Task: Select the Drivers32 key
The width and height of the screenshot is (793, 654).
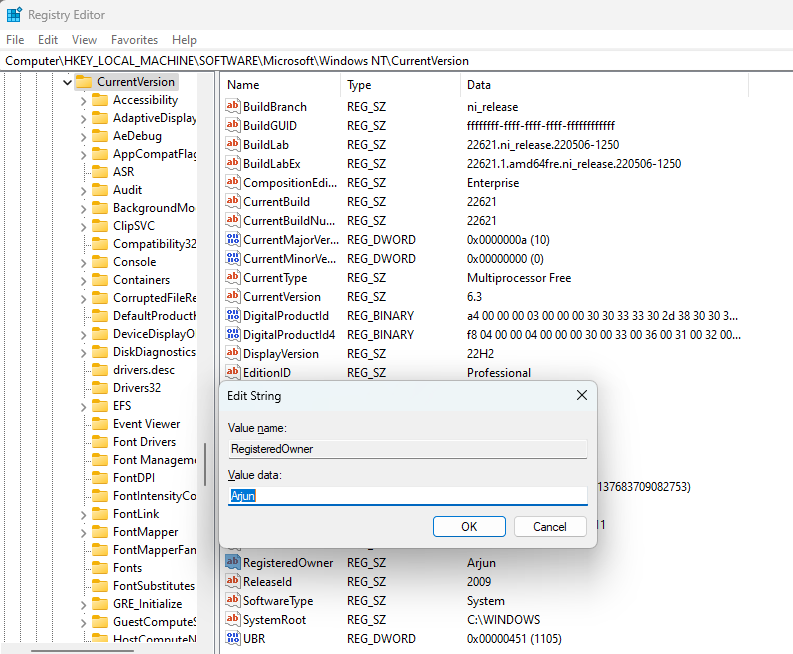Action: pyautogui.click(x=137, y=387)
